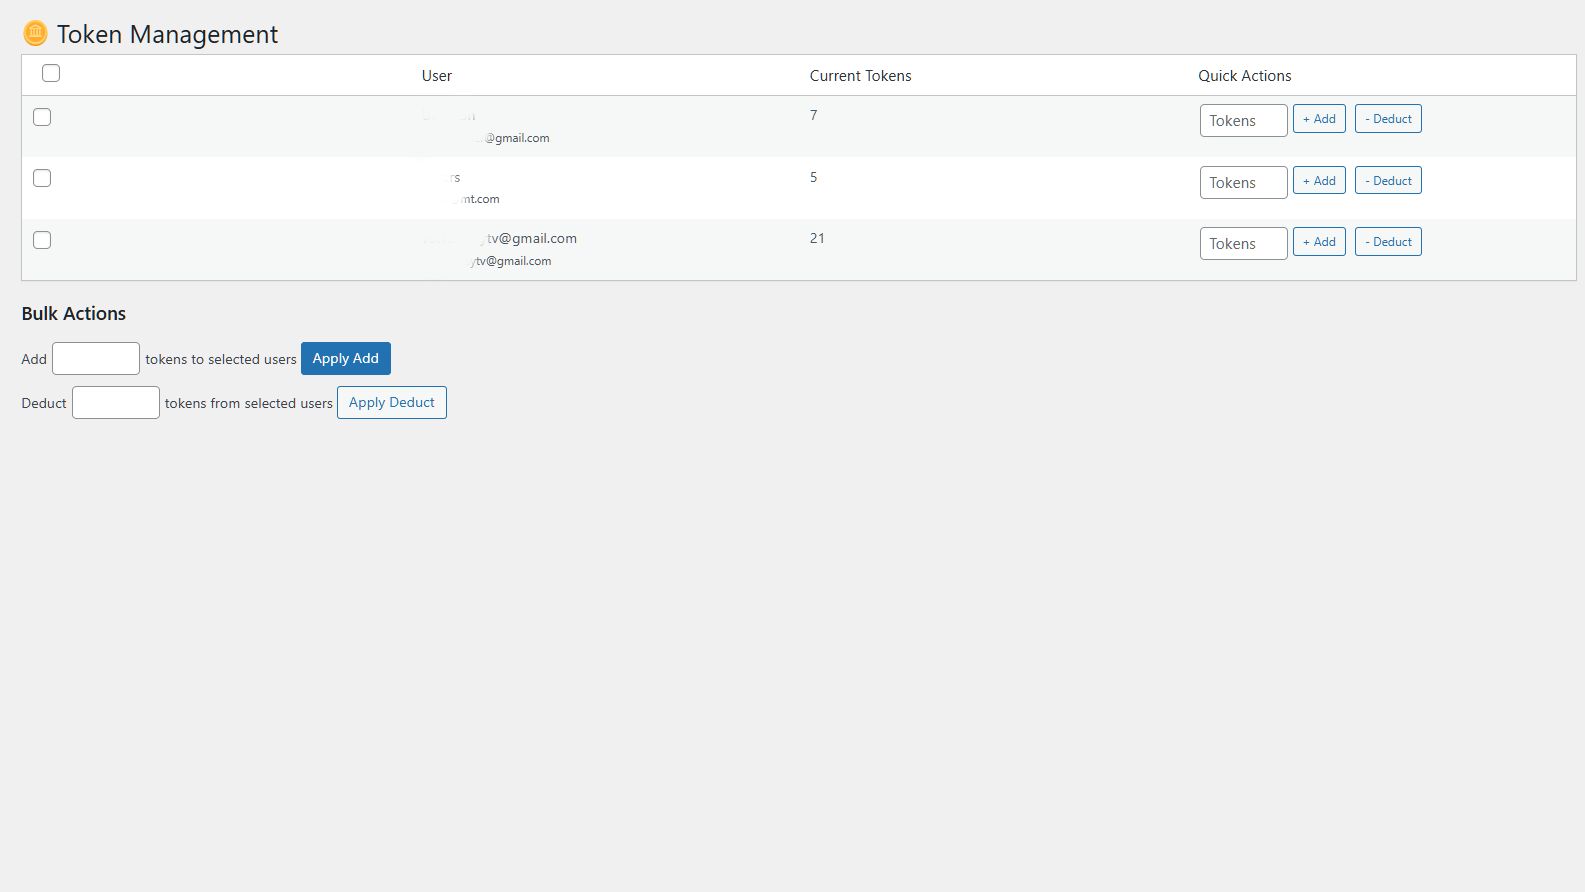
Task: Click the User column header
Action: tap(437, 76)
